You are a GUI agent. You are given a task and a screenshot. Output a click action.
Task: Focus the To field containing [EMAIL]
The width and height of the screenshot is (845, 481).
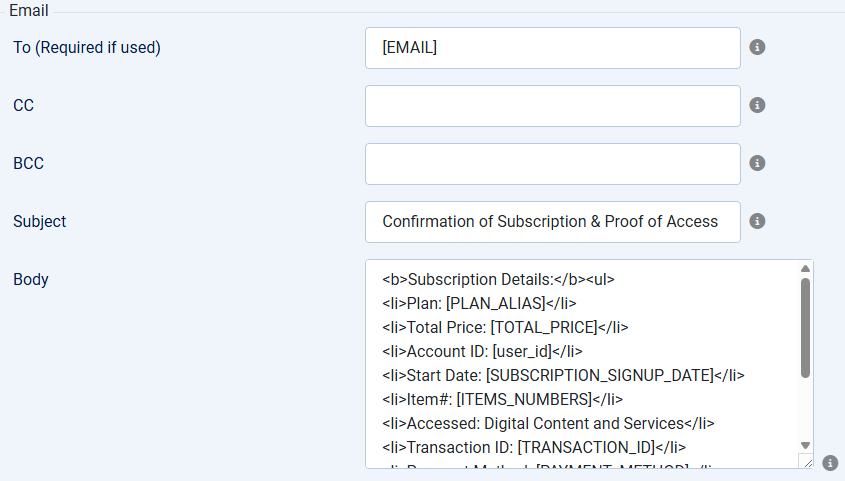[x=552, y=48]
